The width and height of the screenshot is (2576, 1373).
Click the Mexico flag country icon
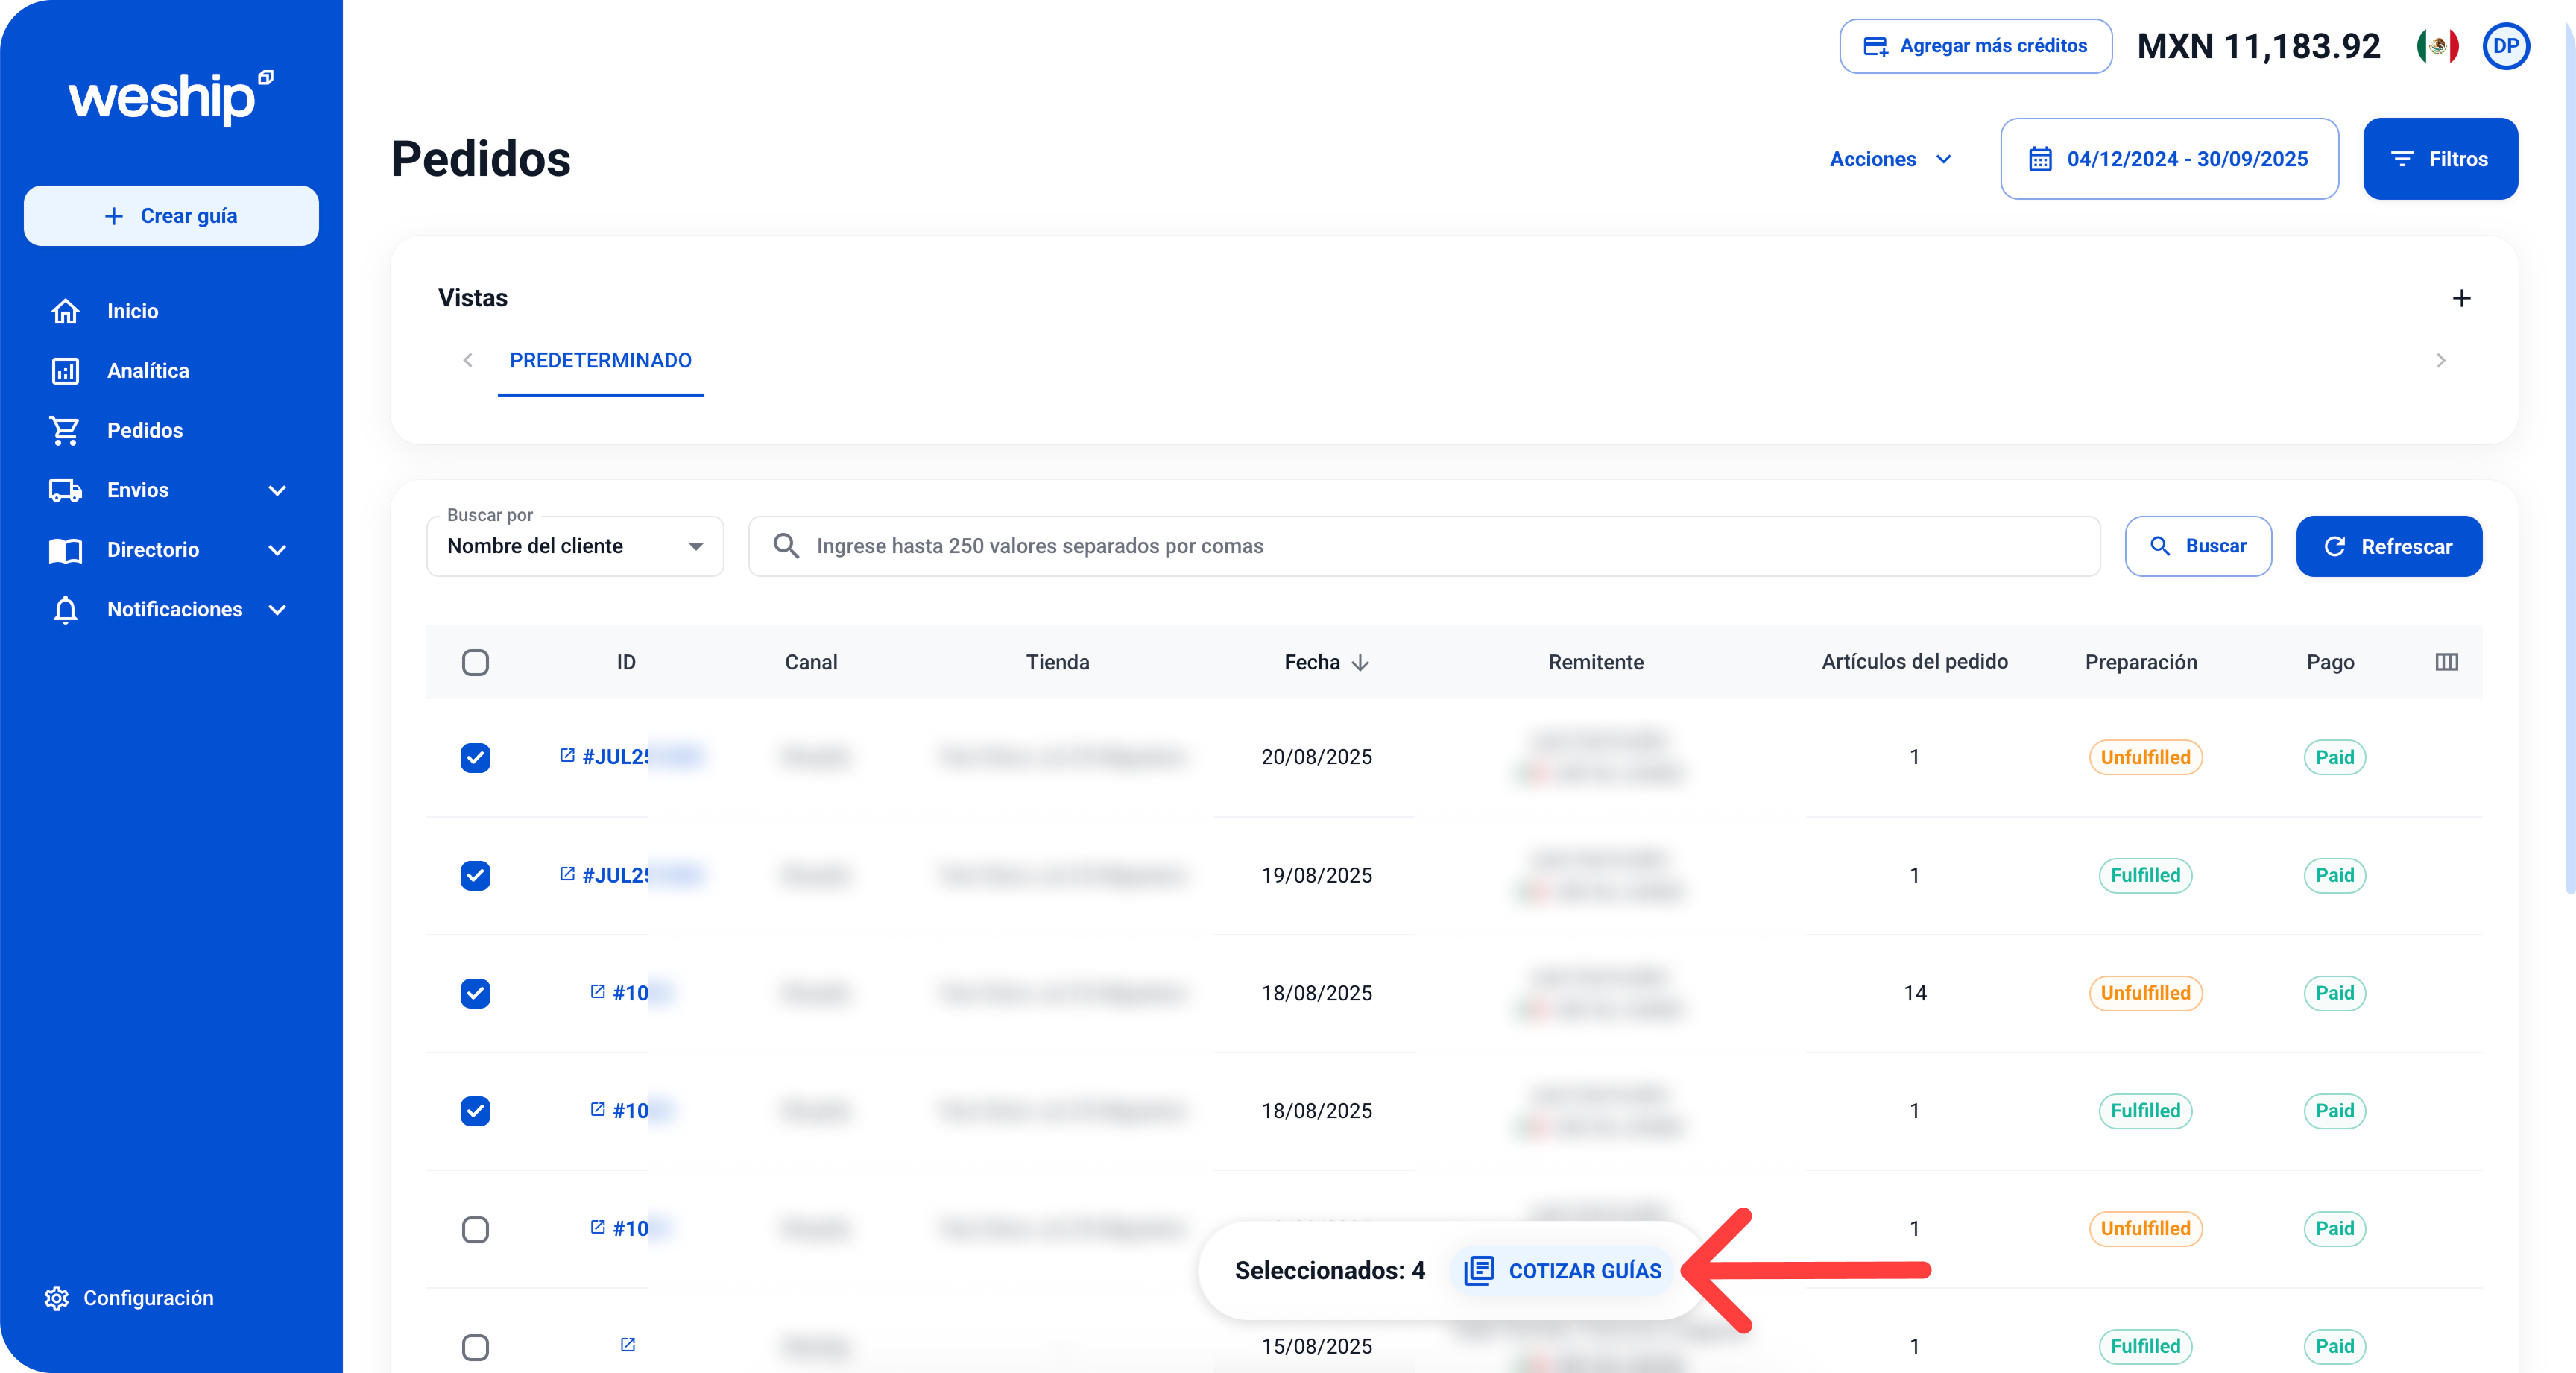pyautogui.click(x=2437, y=46)
